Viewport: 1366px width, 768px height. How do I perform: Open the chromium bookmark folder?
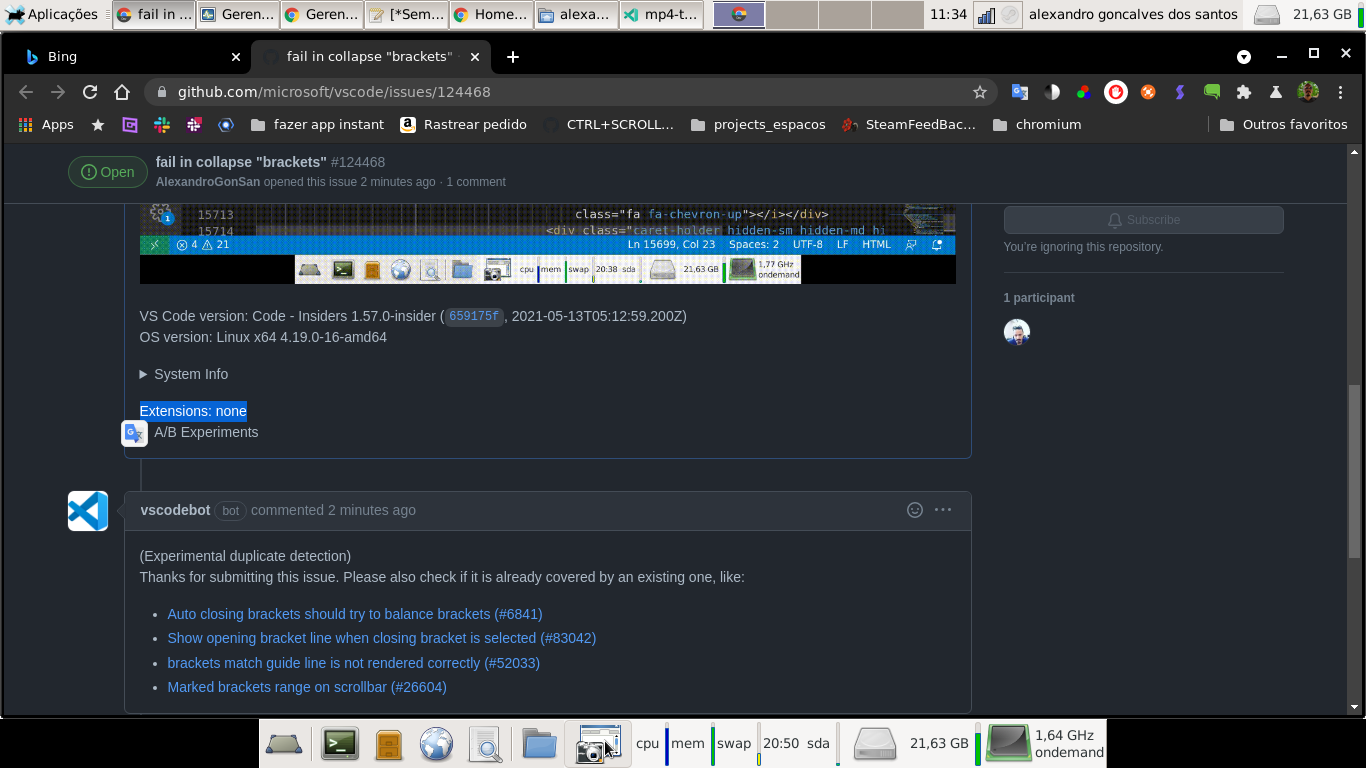coord(1037,125)
